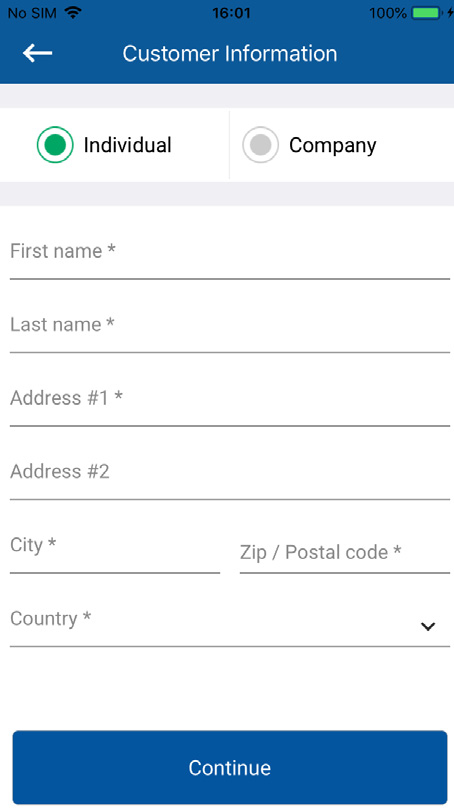Tap the Customer Information header title
The height and width of the screenshot is (809, 454).
(x=230, y=54)
